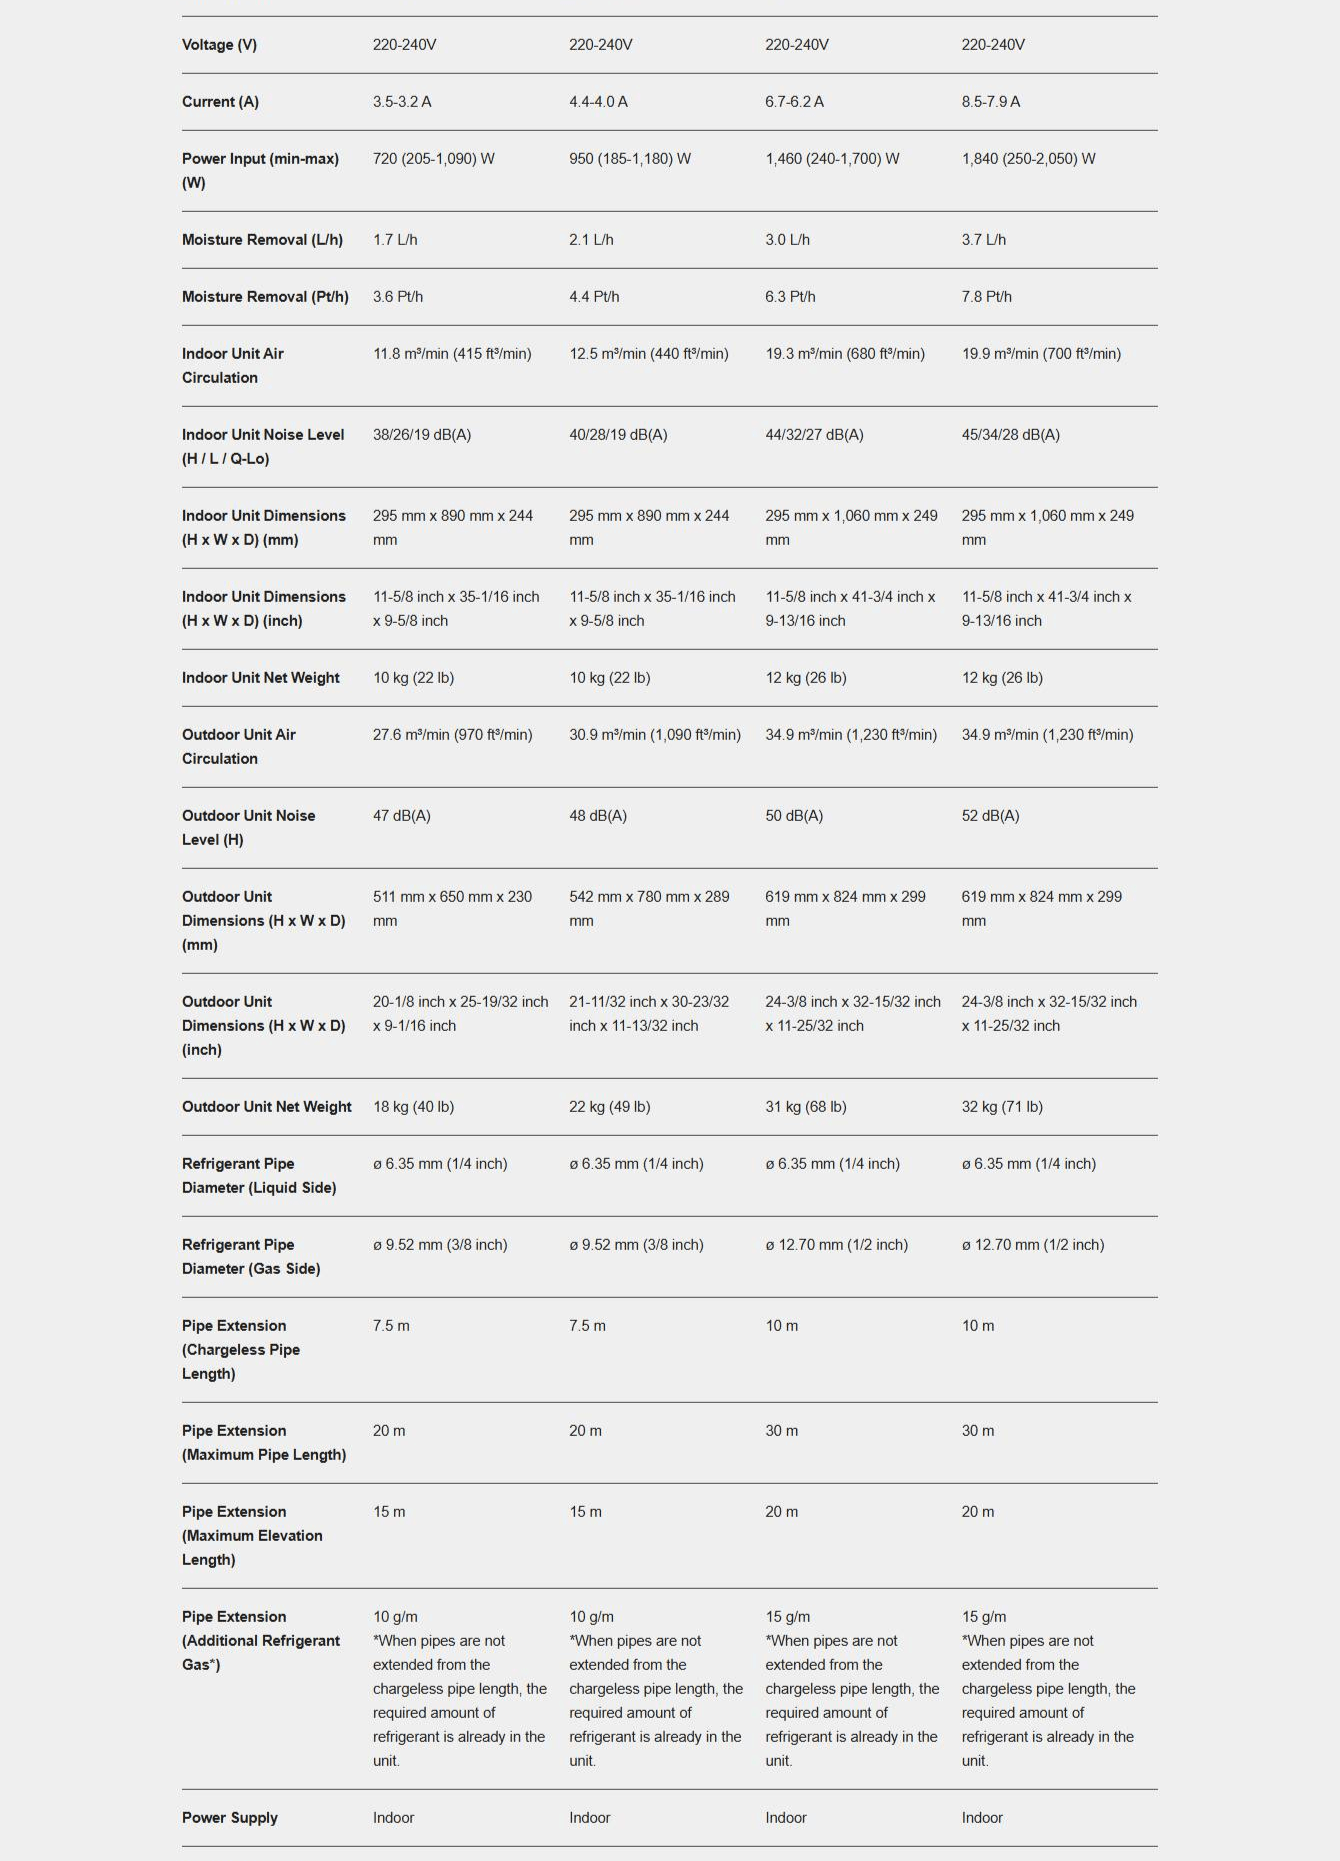Click the Outdoor Unit Net Weight label
The image size is (1340, 1861).
pos(267,1107)
